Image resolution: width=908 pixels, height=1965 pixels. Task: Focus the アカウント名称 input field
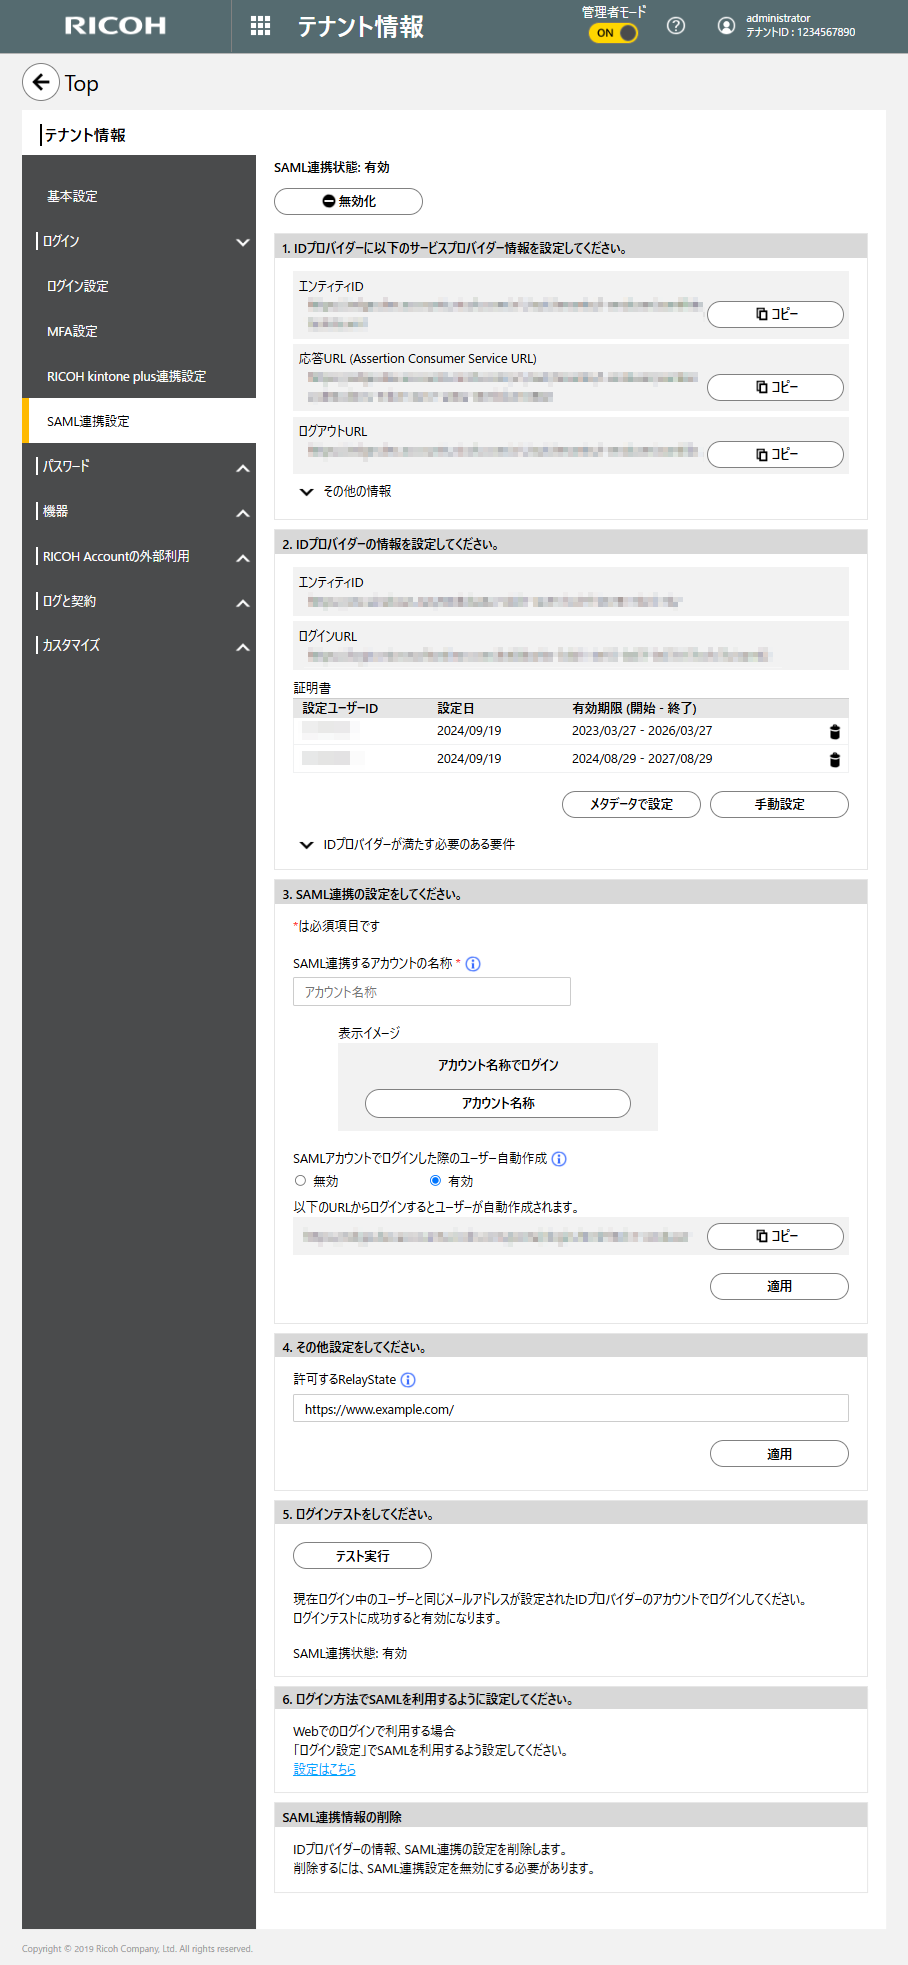tap(432, 992)
